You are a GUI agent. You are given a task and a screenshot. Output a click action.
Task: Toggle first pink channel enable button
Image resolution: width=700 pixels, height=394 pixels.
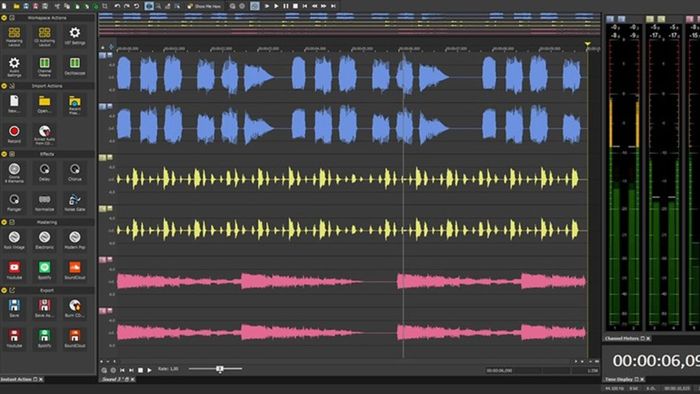click(x=102, y=260)
